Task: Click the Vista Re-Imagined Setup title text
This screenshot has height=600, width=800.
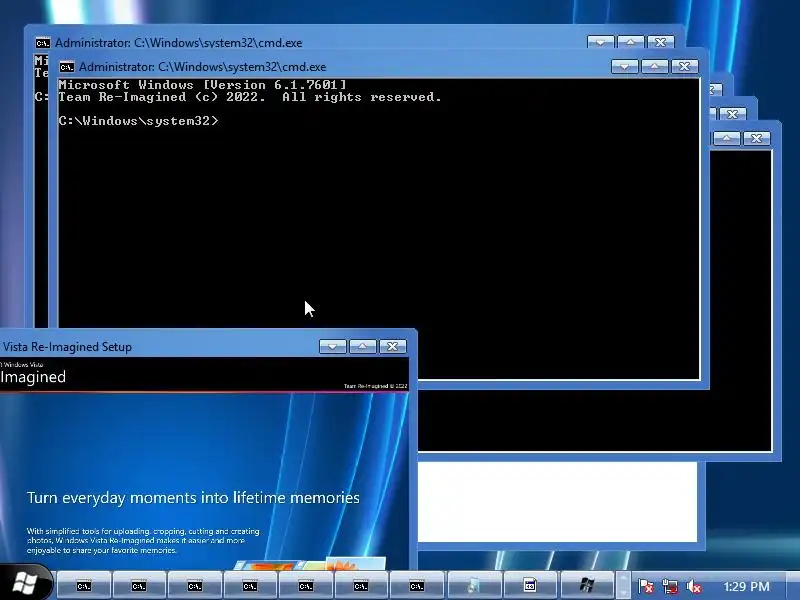Action: (x=67, y=347)
